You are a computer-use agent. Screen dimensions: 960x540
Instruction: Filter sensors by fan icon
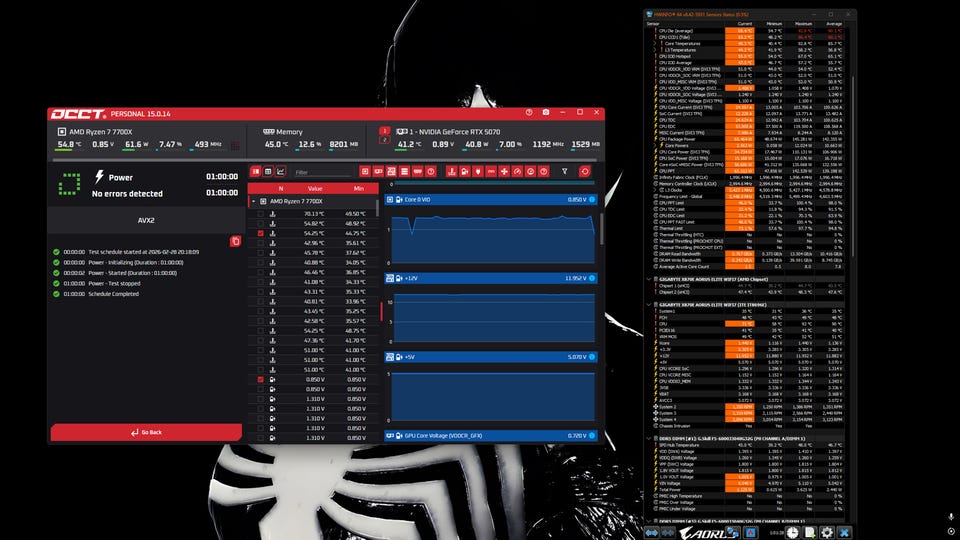click(504, 171)
